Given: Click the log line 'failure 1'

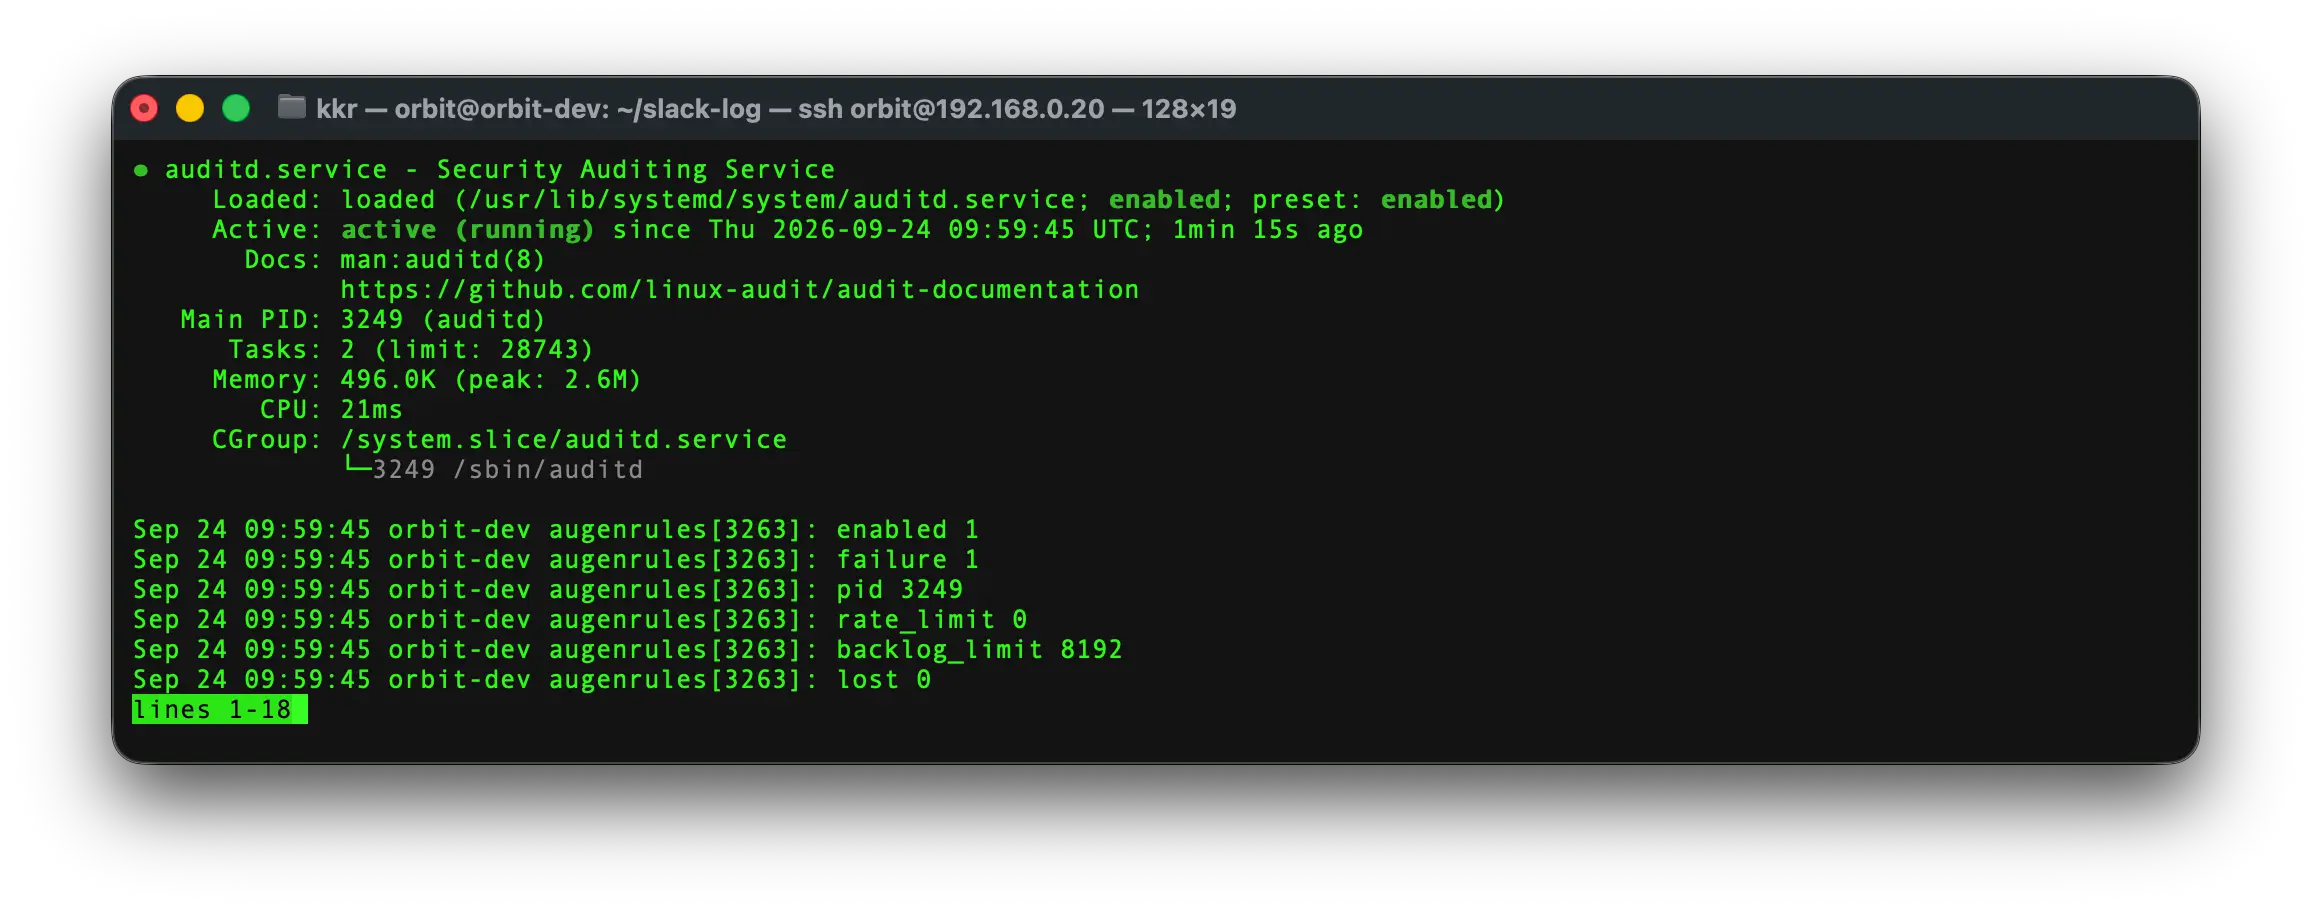Looking at the screenshot, I should click(x=556, y=560).
